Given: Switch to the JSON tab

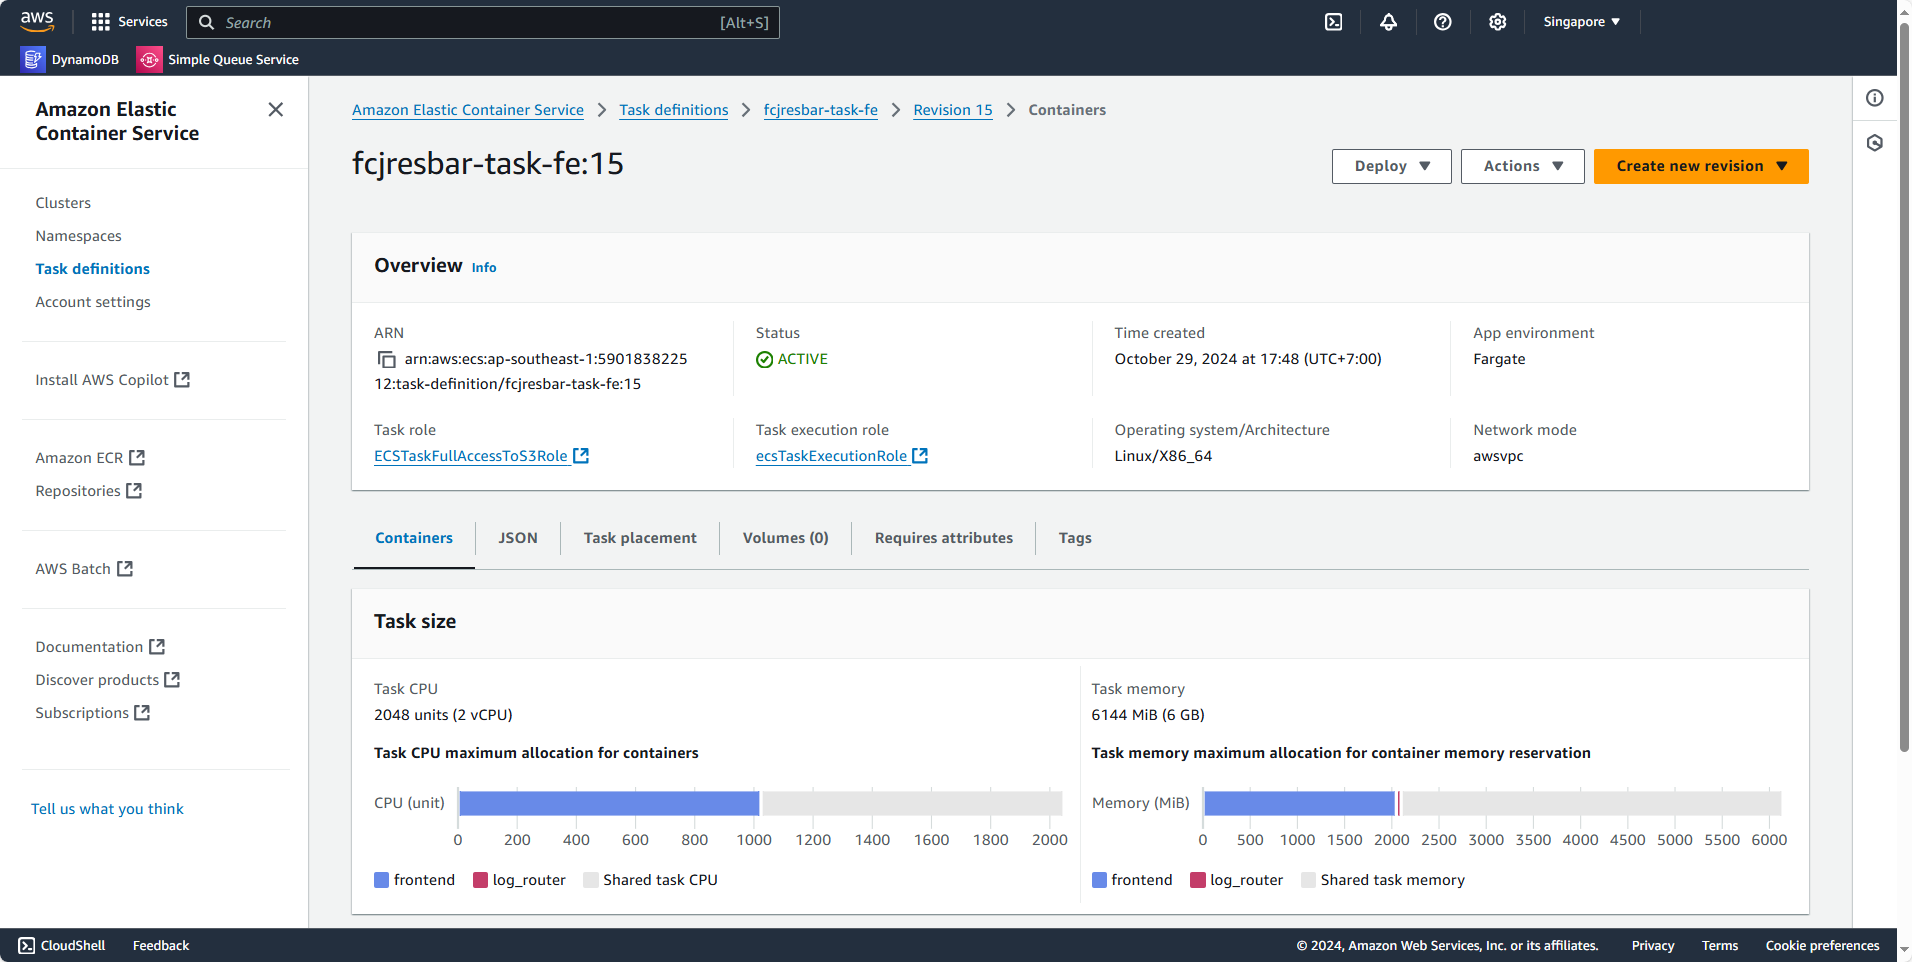Looking at the screenshot, I should click(518, 538).
